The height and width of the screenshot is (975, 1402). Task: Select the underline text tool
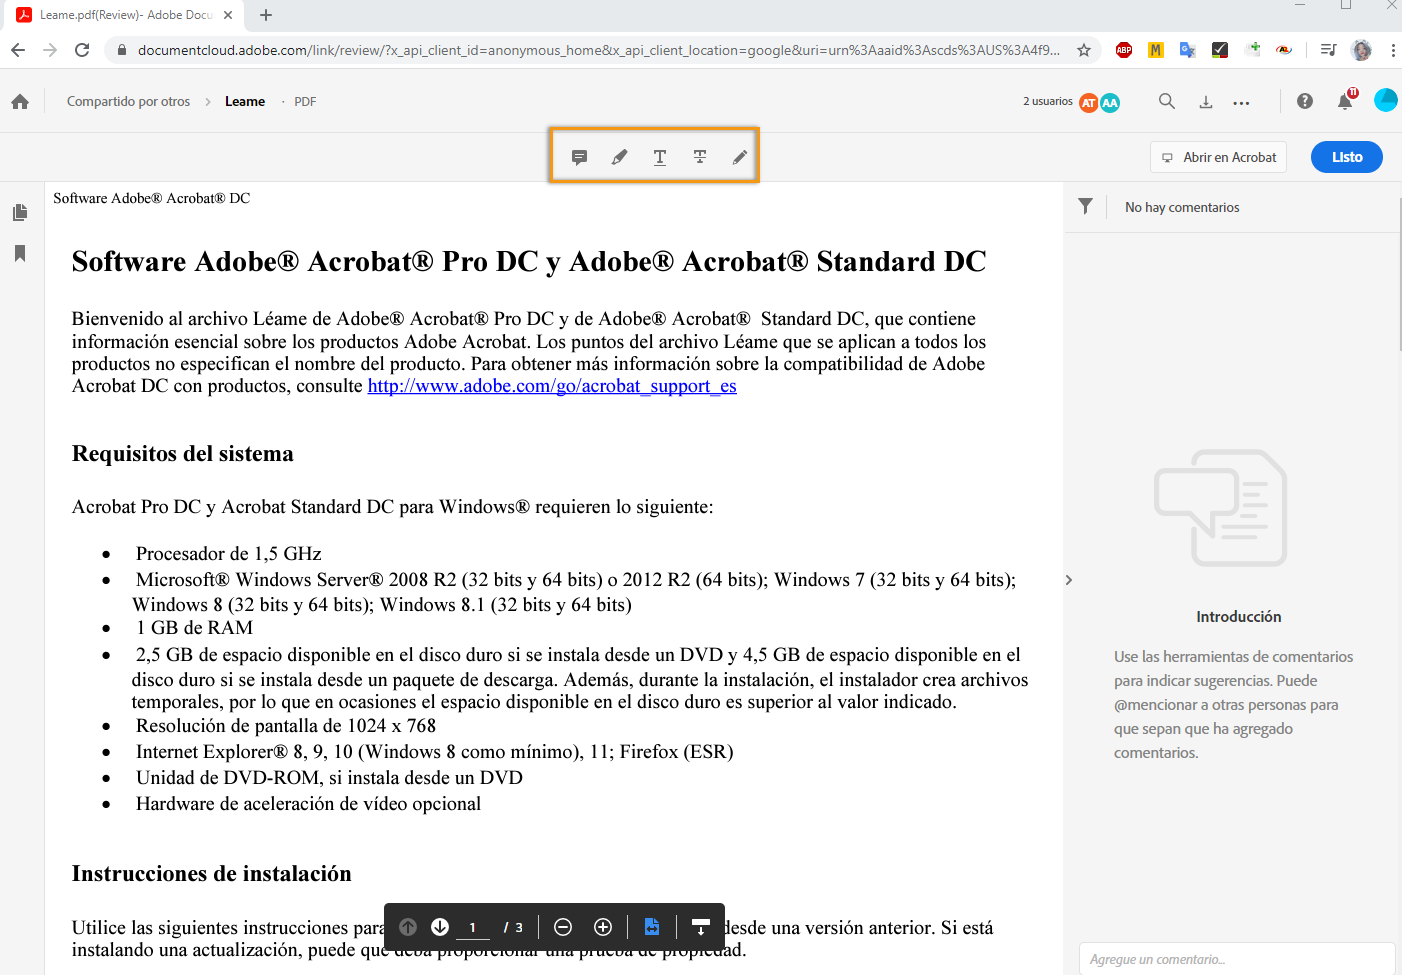click(659, 156)
